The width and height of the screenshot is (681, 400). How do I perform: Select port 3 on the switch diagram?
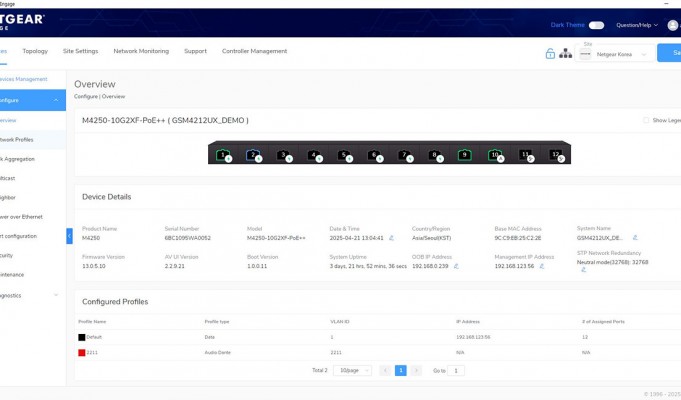[x=283, y=155]
